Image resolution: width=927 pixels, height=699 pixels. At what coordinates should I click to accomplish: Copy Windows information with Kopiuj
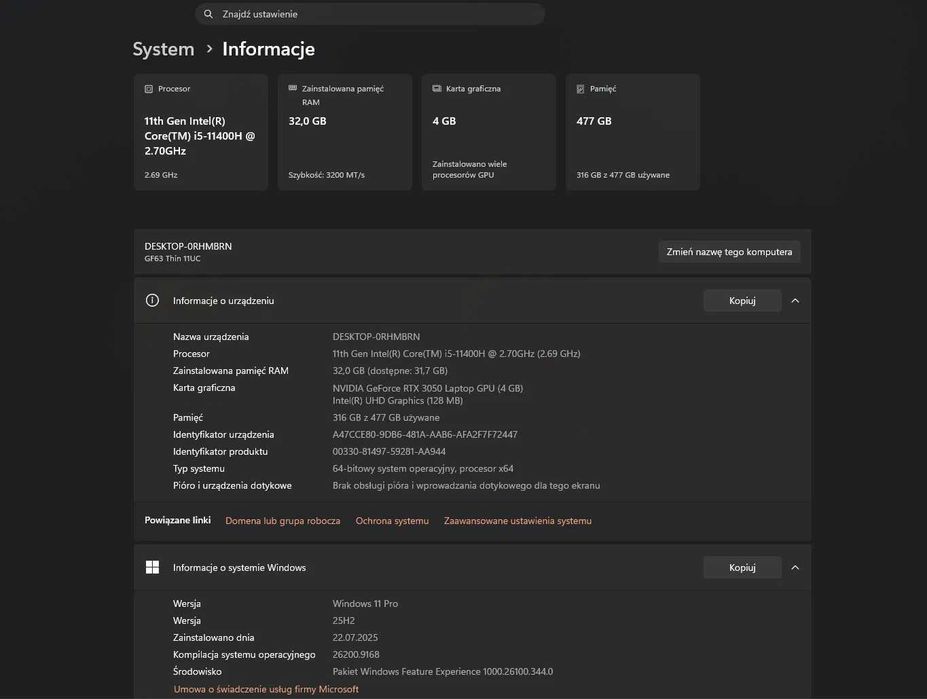[x=742, y=567]
